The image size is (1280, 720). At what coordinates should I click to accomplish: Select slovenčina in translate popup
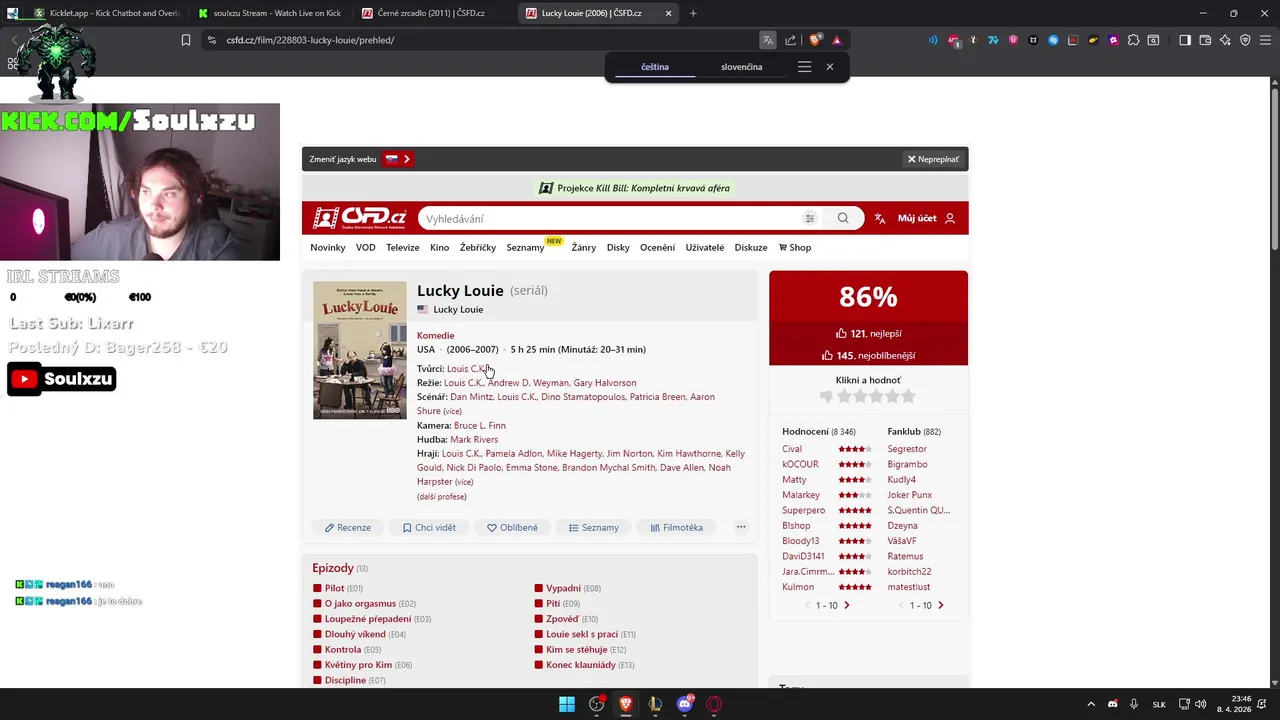tap(741, 67)
